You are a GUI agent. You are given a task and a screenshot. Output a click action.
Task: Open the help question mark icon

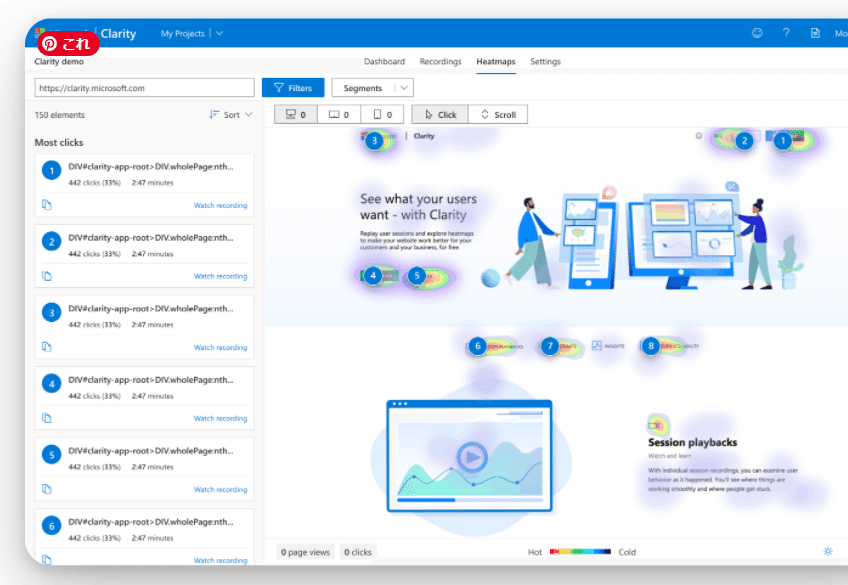pyautogui.click(x=786, y=33)
